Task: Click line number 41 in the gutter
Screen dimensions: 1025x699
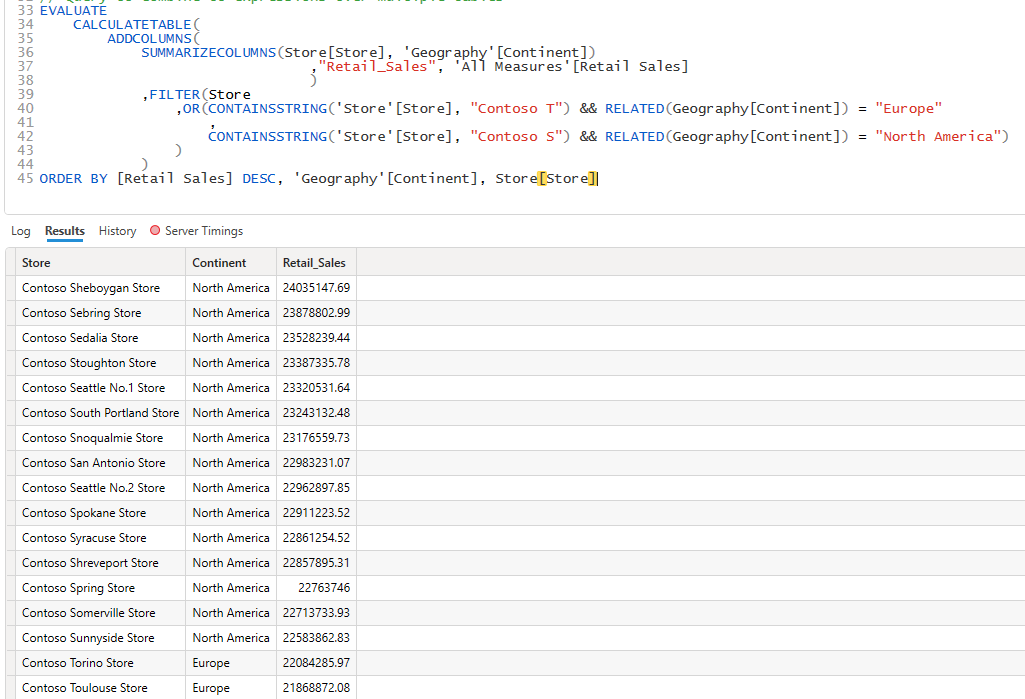Action: coord(25,122)
